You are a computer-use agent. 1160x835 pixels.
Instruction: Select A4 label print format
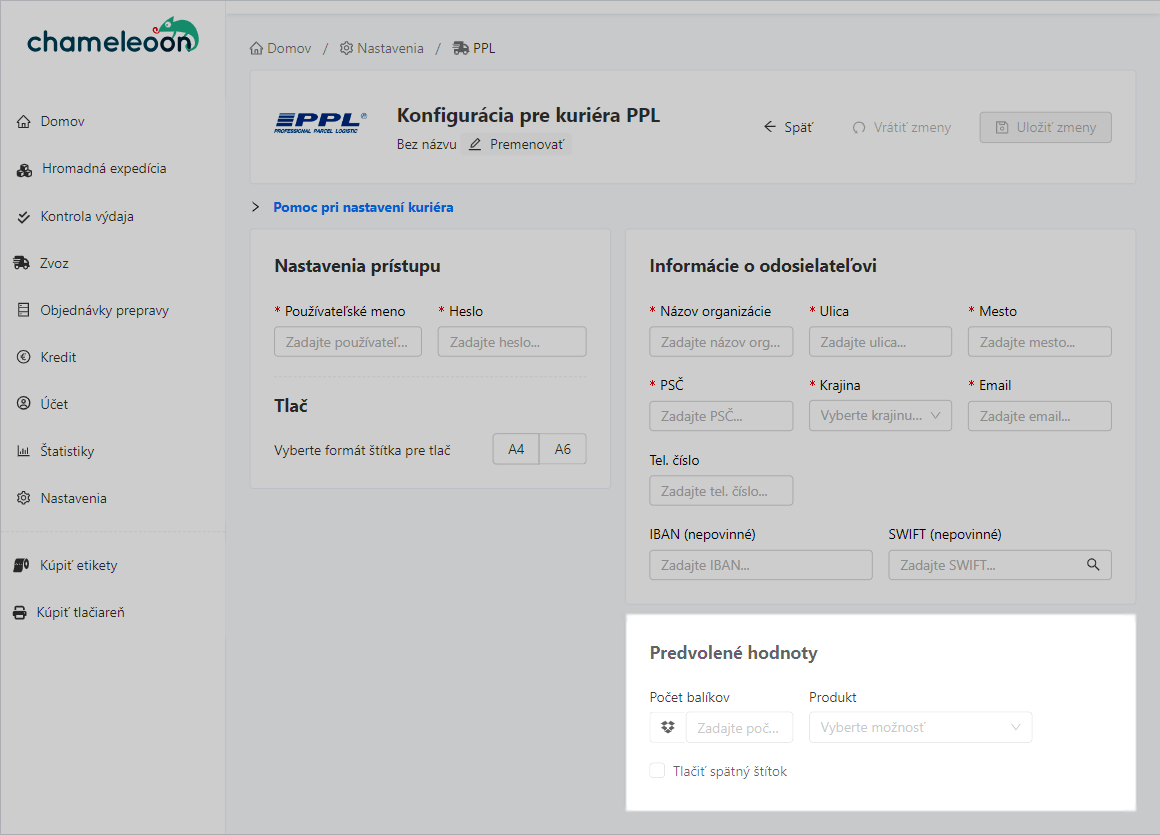point(516,449)
